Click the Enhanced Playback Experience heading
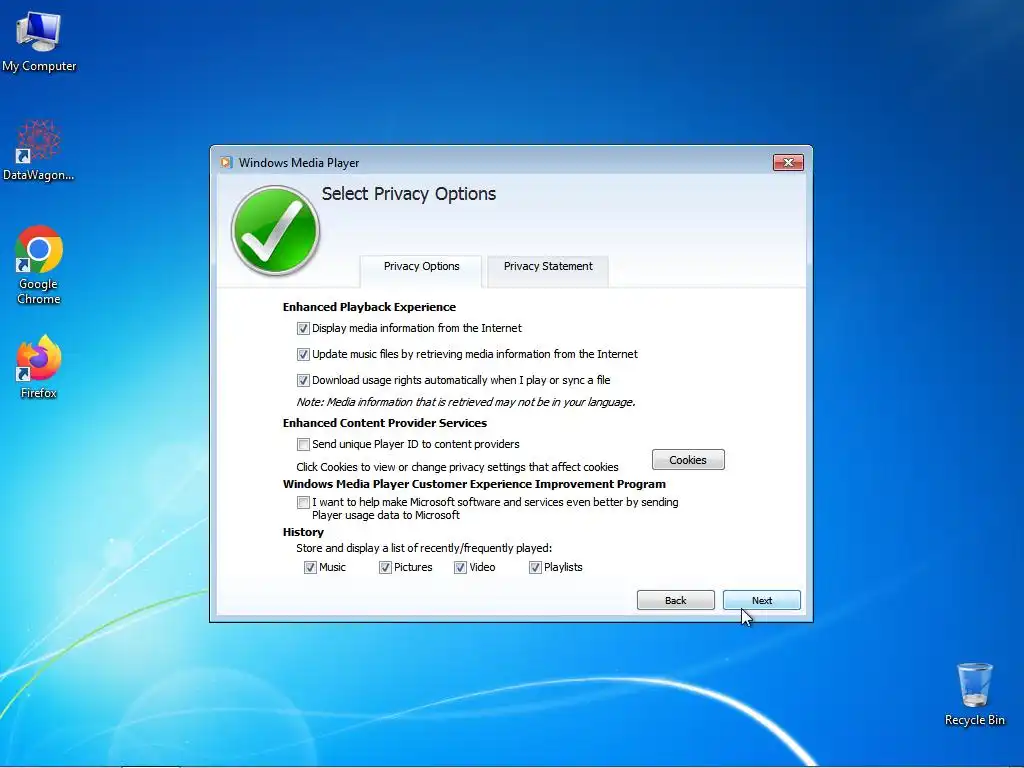 click(x=369, y=307)
